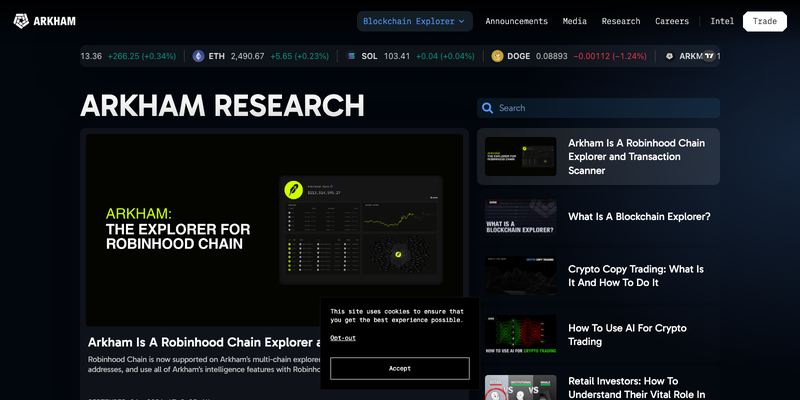Click the Solana icon in ticker
Screen dimensions: 800x400
[351, 56]
